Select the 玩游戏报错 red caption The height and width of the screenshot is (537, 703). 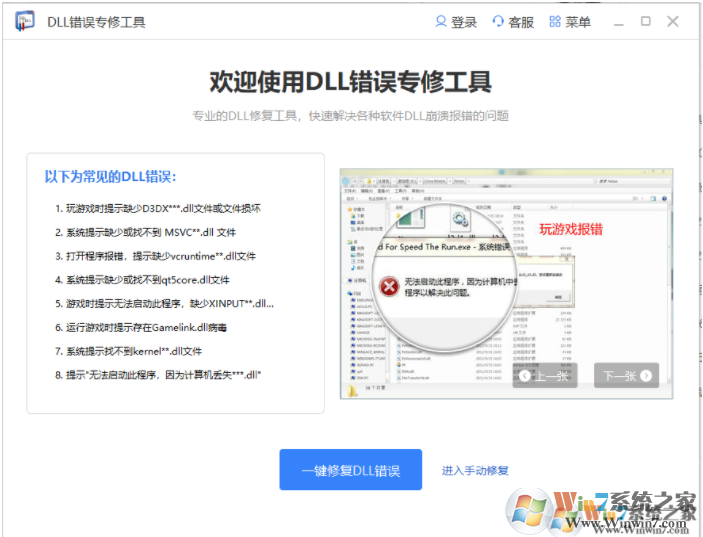[571, 229]
